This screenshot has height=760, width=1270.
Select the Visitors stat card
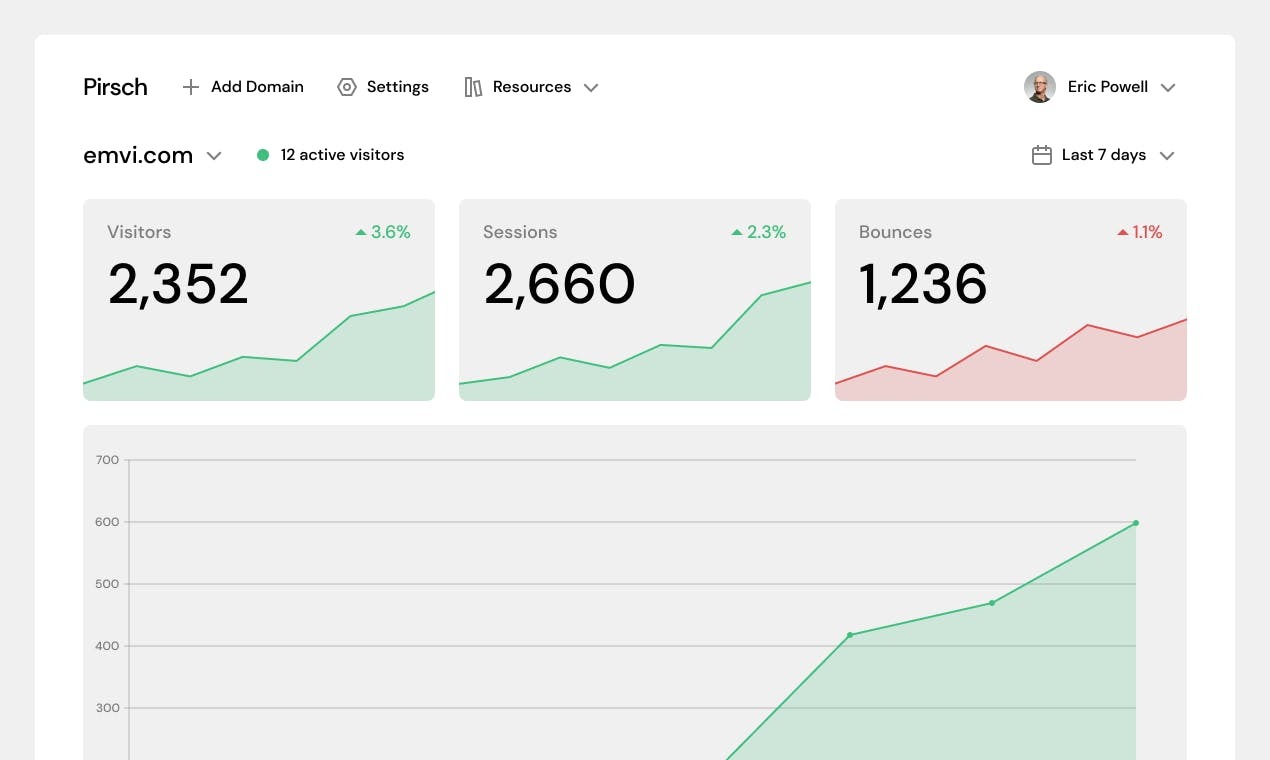point(258,300)
